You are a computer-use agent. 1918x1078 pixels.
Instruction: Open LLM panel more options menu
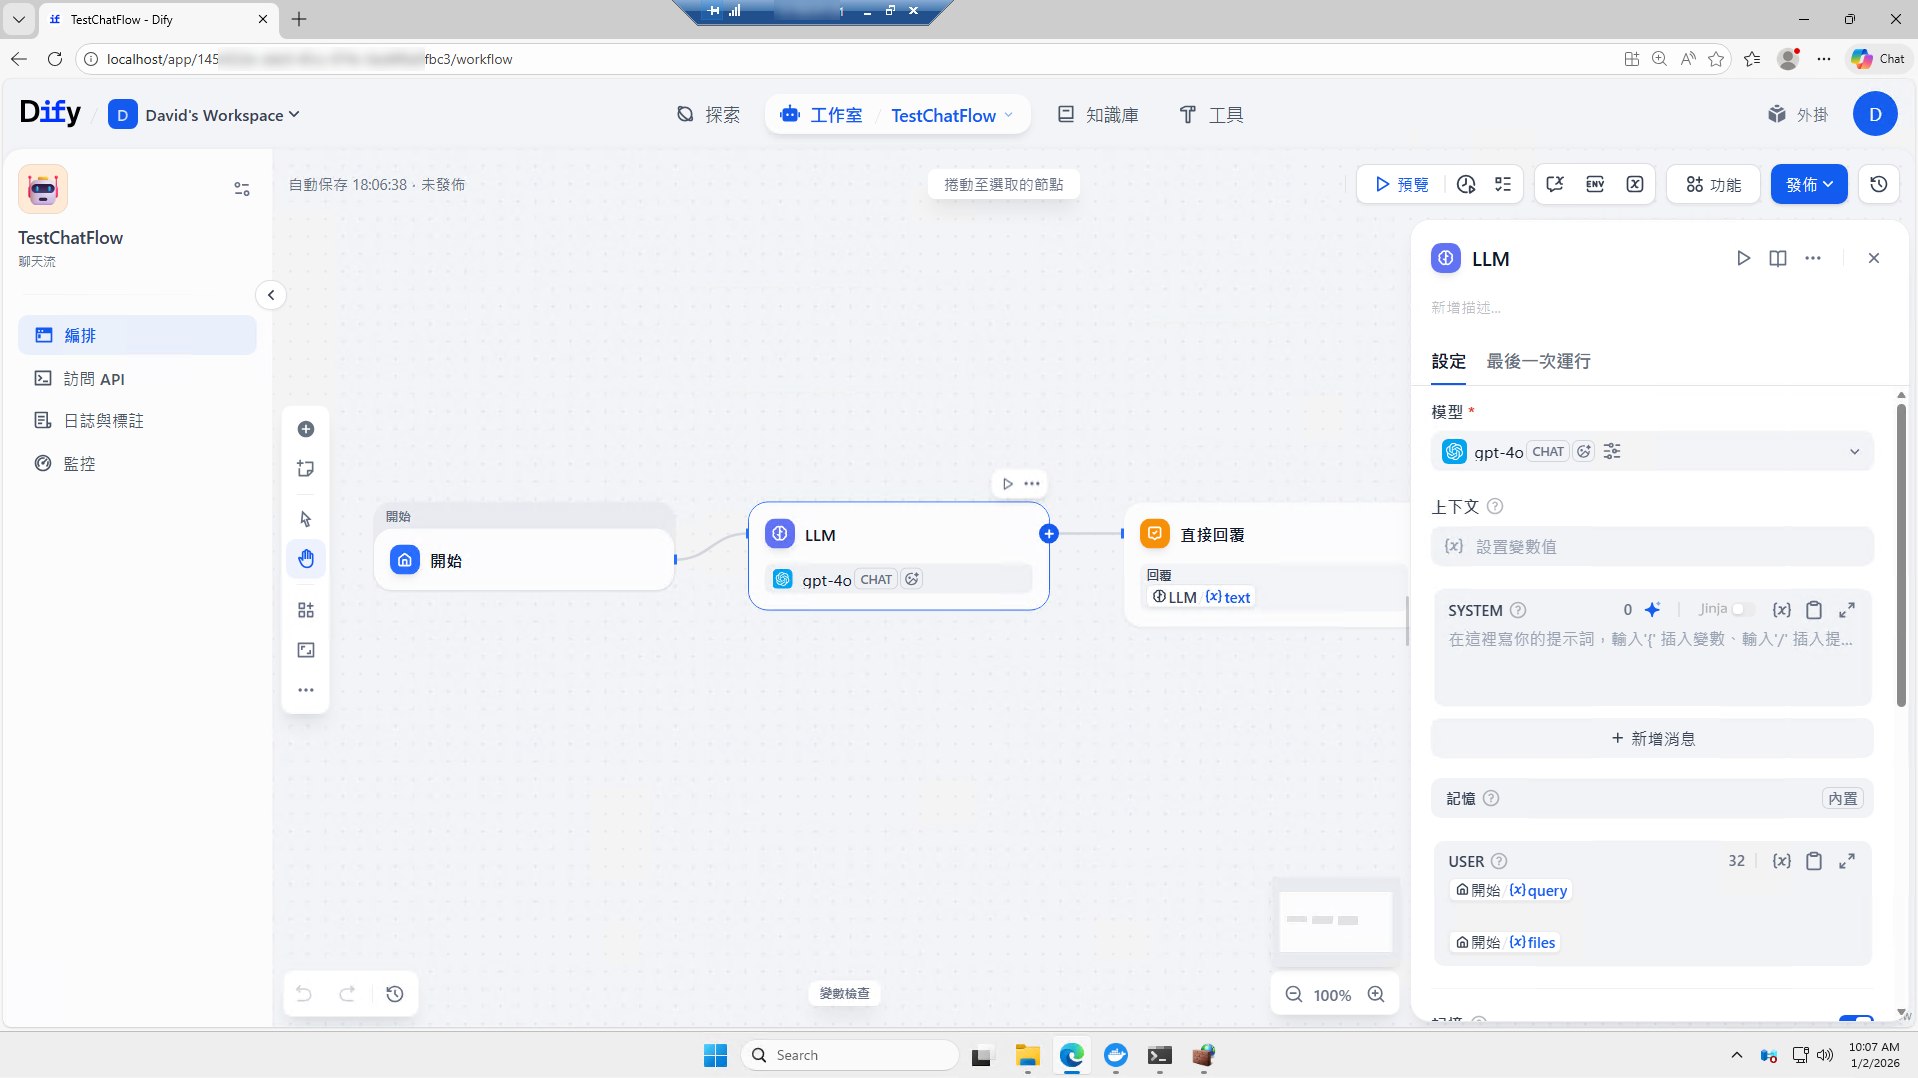pos(1813,258)
